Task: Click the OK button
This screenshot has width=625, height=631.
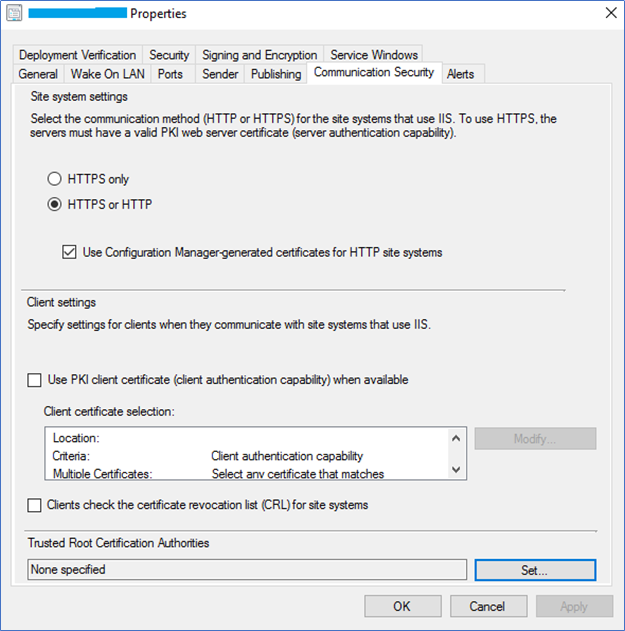Action: click(402, 606)
